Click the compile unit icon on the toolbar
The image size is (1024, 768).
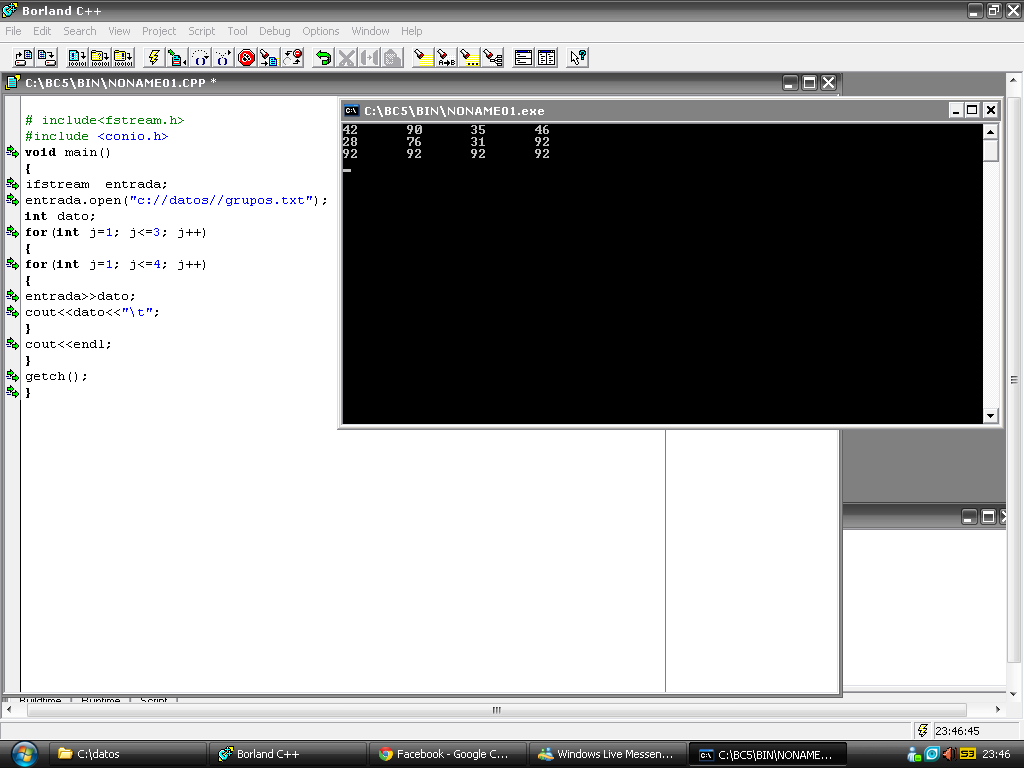point(176,57)
